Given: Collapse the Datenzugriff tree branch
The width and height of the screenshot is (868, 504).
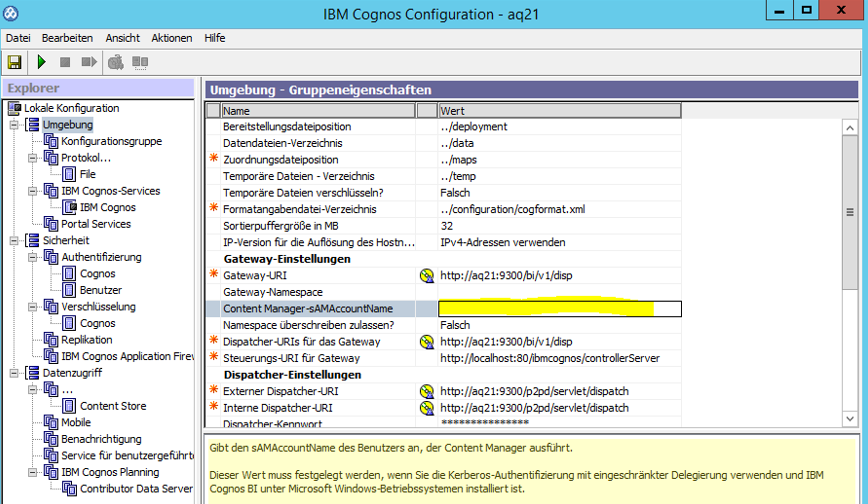Looking at the screenshot, I should pyautogui.click(x=14, y=373).
